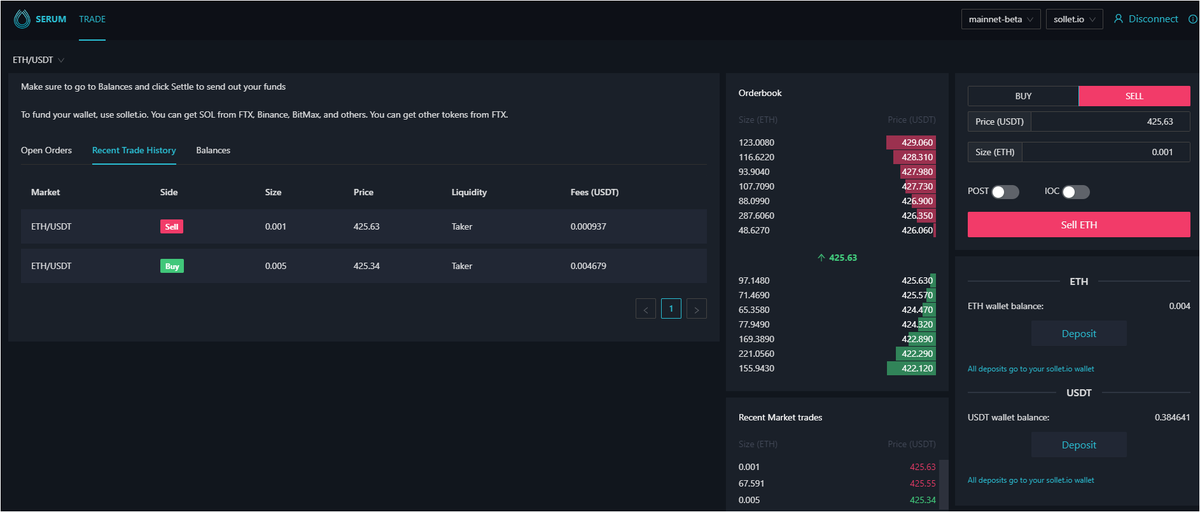
Task: Click the 155.9430 bid size
Action: pyautogui.click(x=756, y=368)
